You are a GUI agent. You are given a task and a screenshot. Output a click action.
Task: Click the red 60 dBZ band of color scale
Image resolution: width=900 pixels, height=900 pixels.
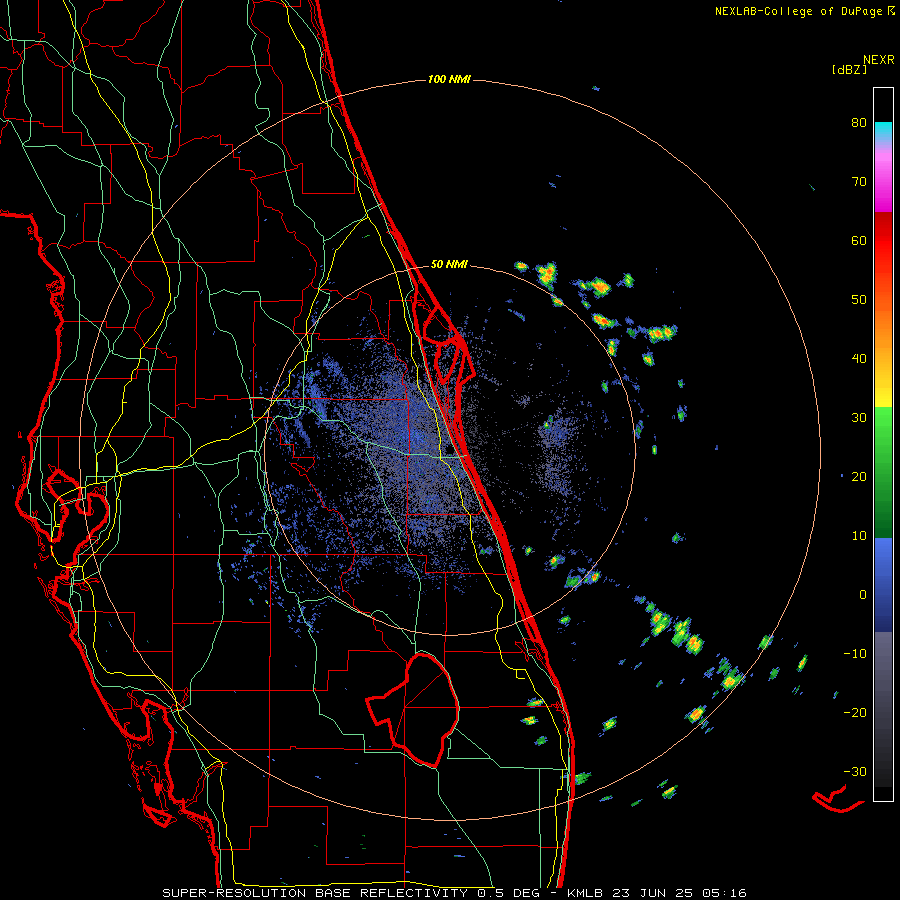(883, 240)
